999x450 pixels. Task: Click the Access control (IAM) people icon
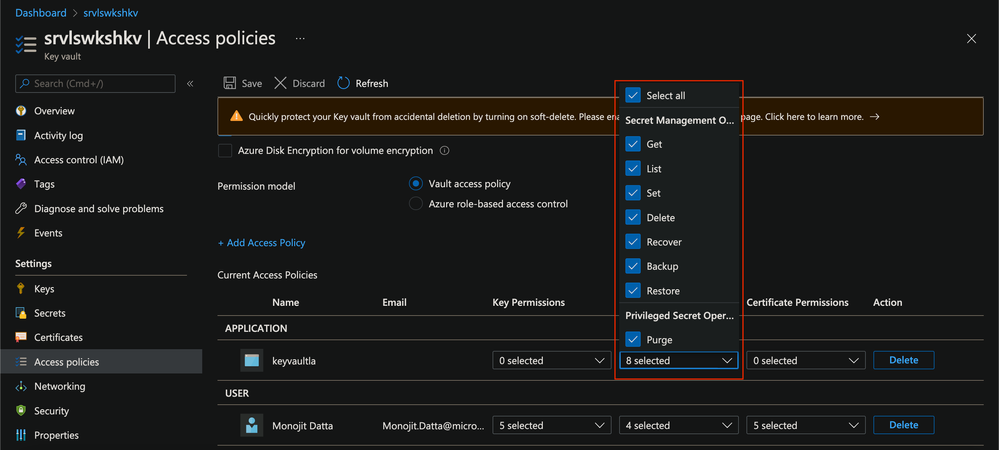point(21,160)
